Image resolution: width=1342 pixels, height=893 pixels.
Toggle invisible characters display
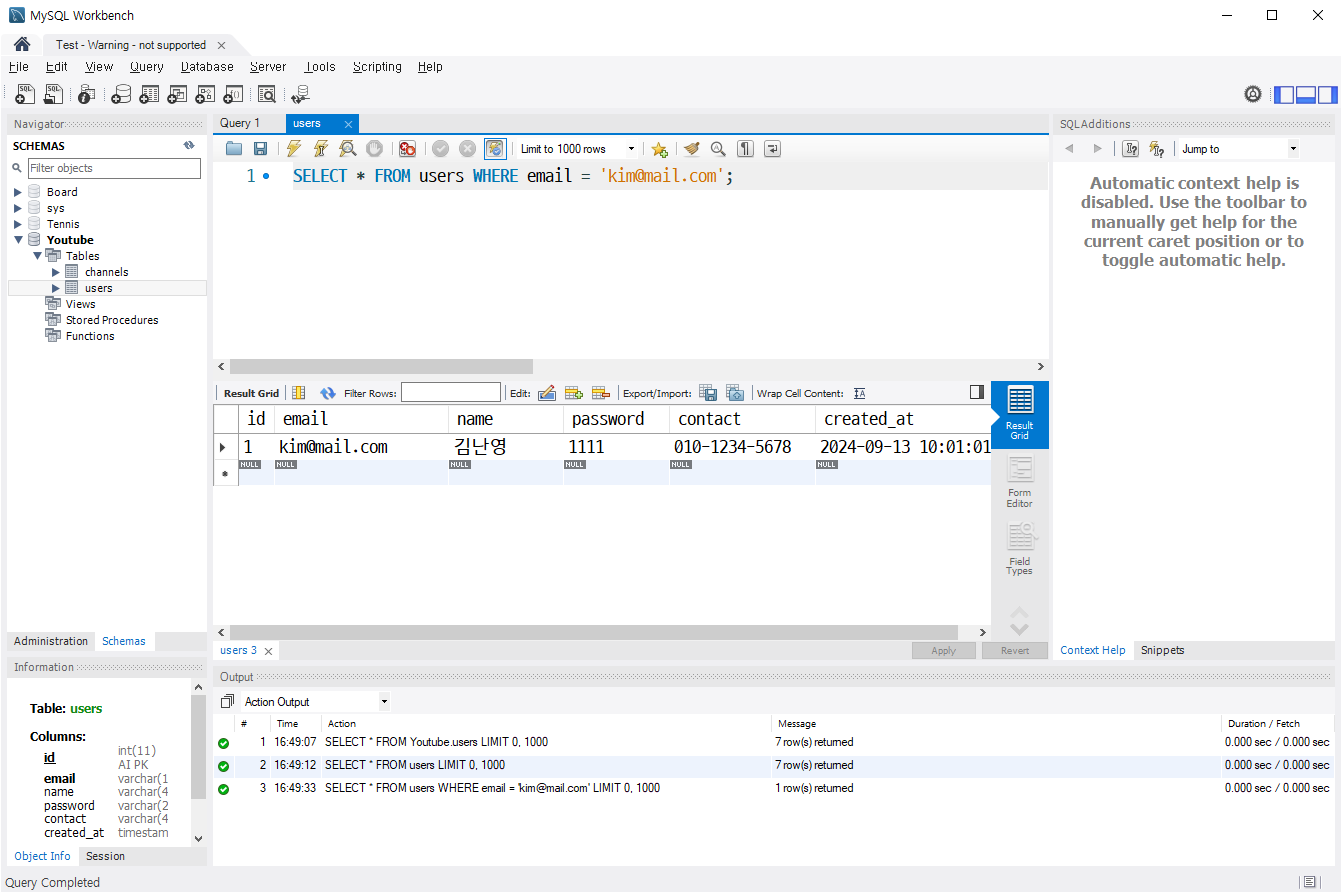click(x=745, y=149)
